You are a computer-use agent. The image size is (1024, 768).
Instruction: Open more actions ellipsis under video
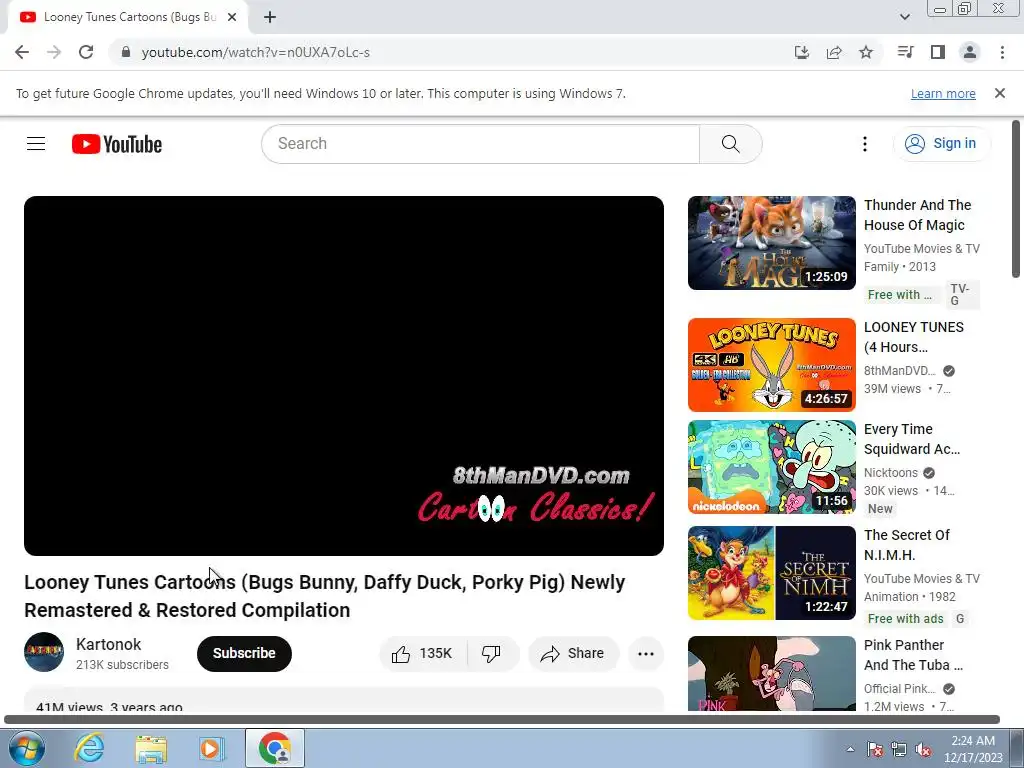tap(646, 653)
